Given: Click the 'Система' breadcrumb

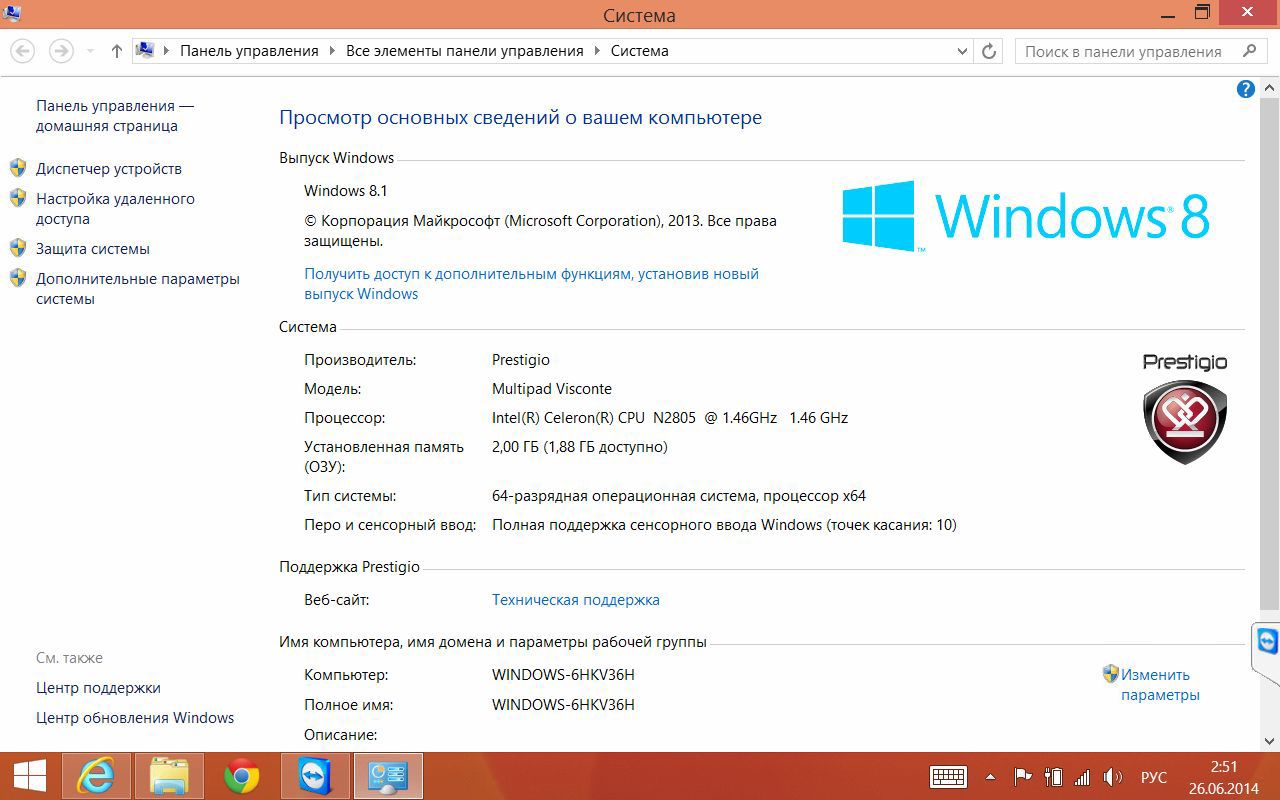Looking at the screenshot, I should [x=640, y=51].
